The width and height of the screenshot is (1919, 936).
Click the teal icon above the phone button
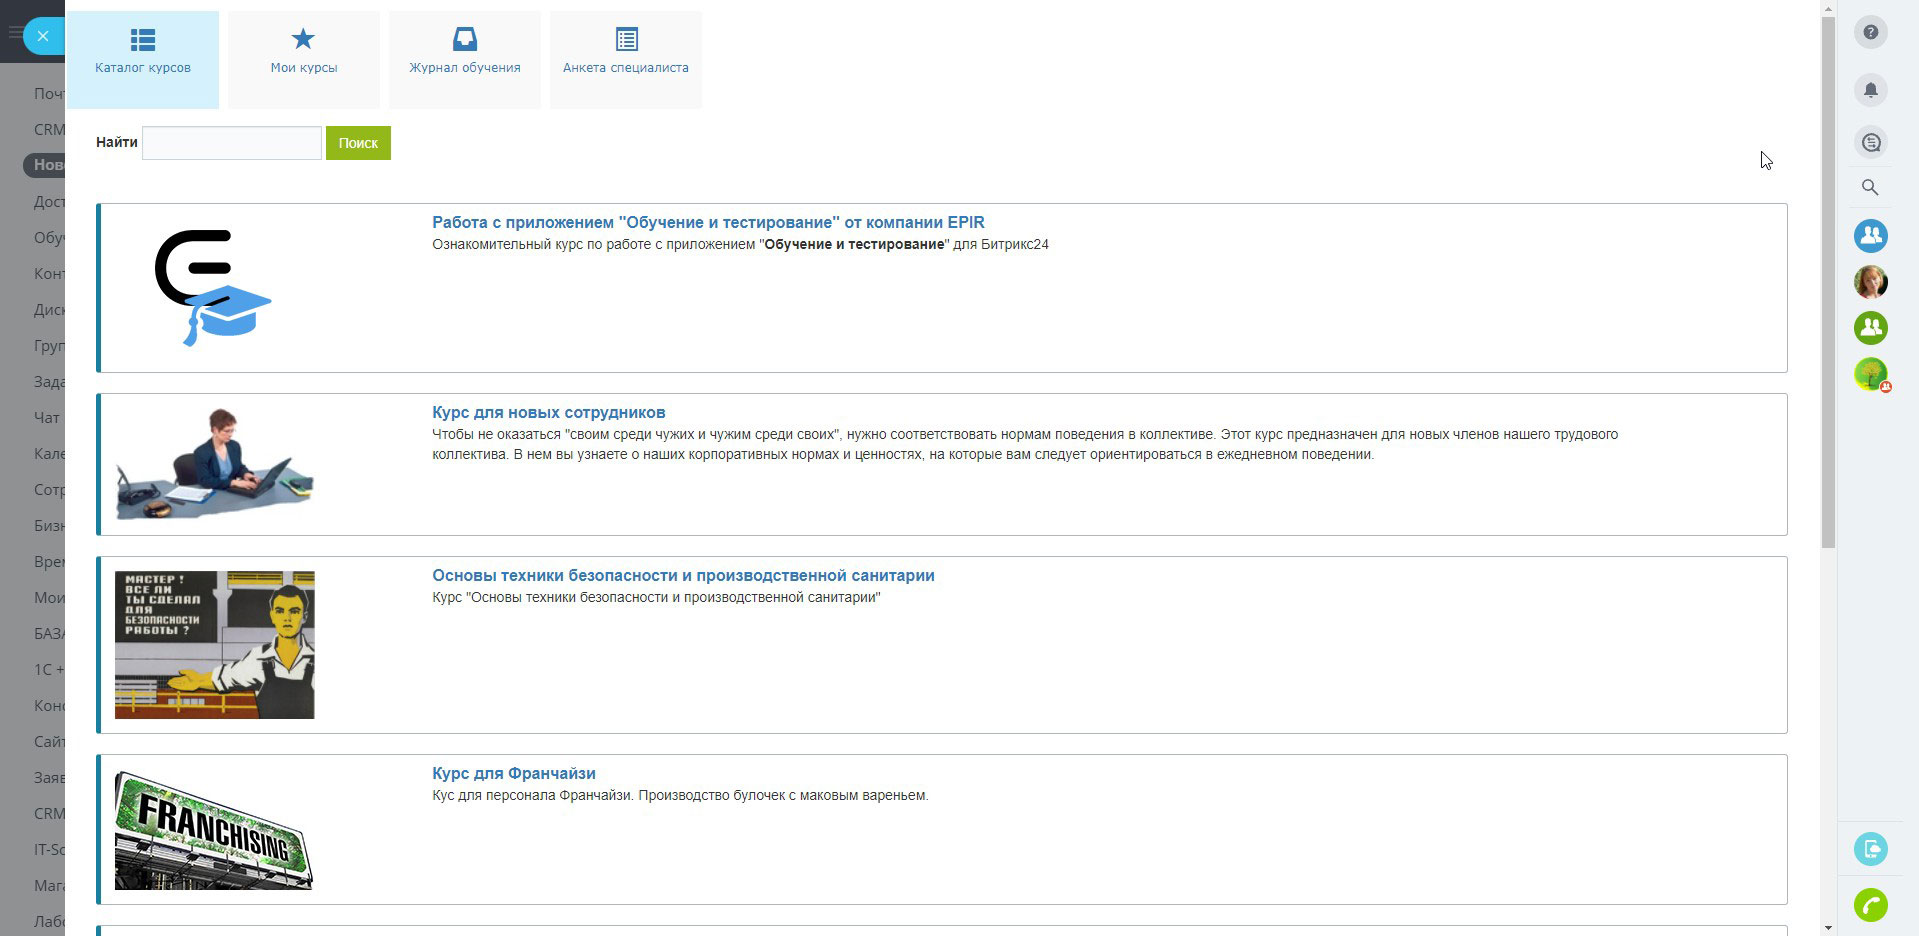pyautogui.click(x=1871, y=849)
